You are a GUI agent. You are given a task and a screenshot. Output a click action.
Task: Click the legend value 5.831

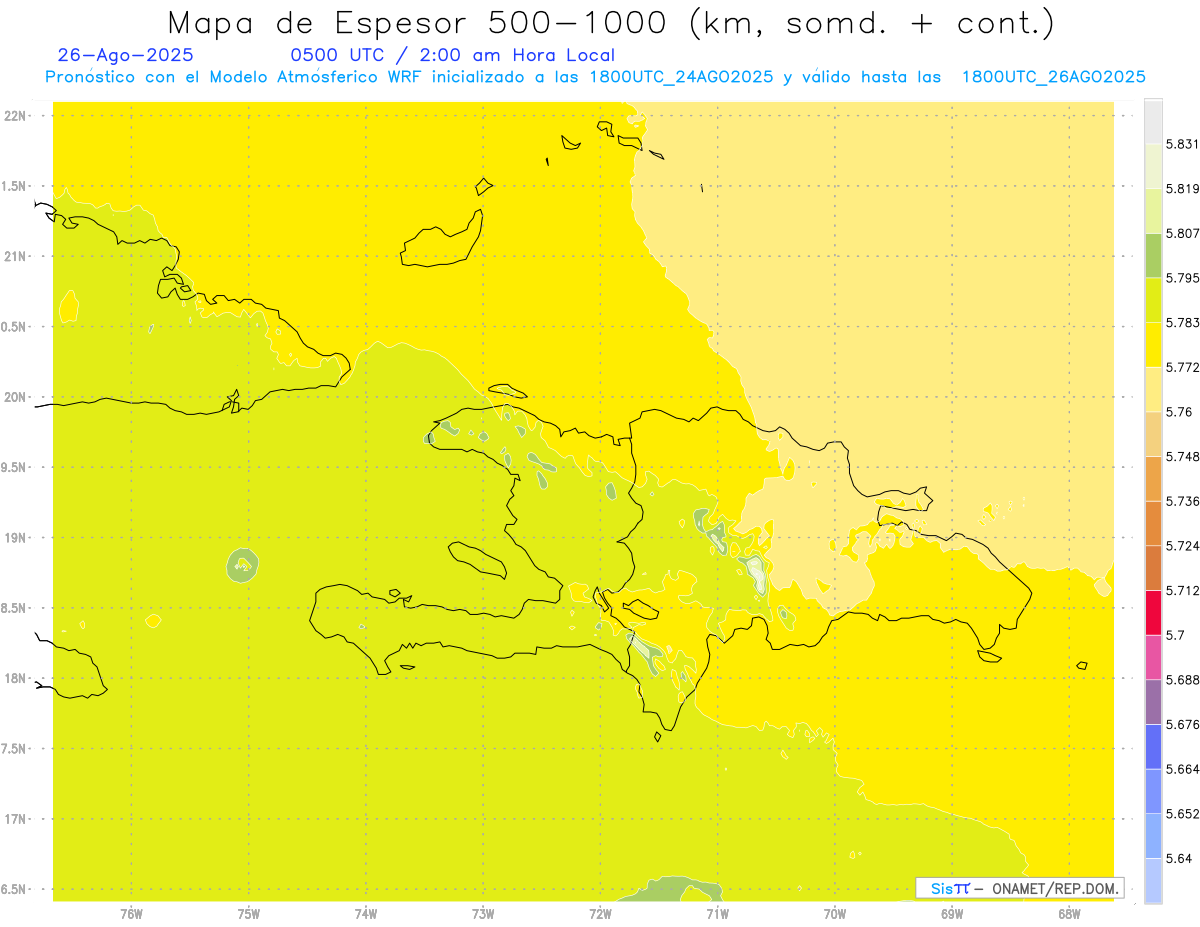(1181, 144)
